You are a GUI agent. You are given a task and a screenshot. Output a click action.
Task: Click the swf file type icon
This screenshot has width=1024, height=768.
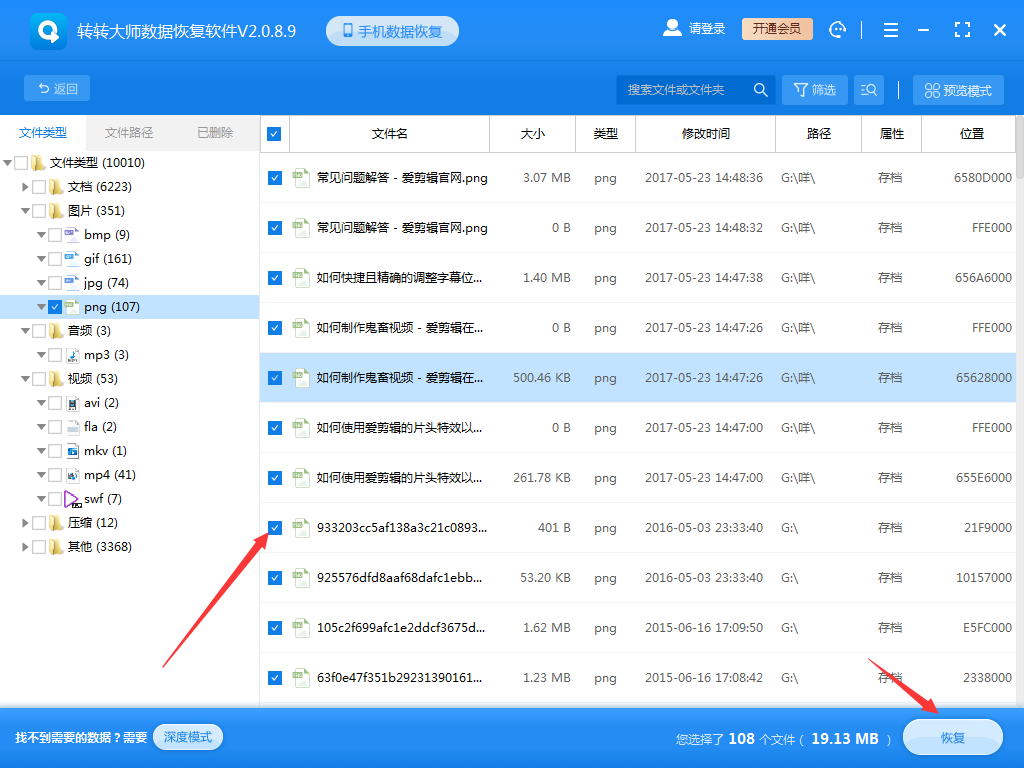point(72,500)
